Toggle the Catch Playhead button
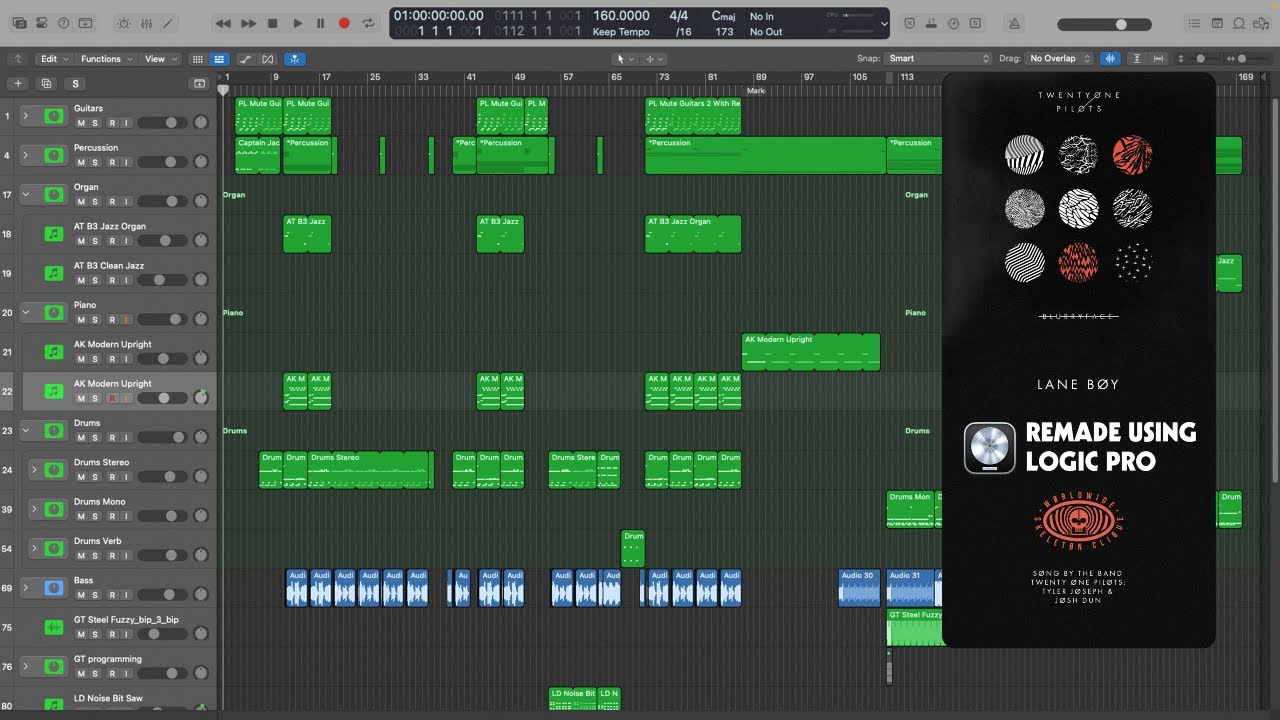 coord(295,59)
